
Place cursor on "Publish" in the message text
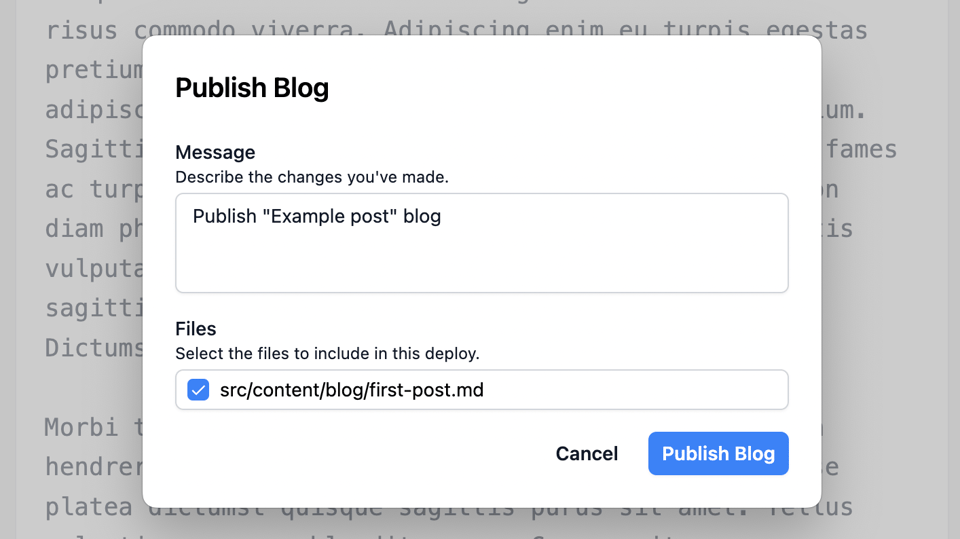(224, 216)
